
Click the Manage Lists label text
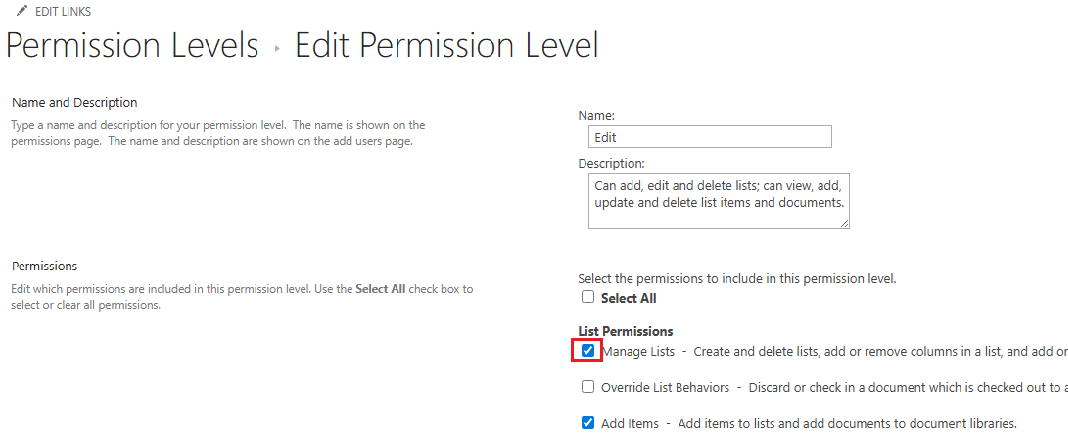tap(639, 352)
